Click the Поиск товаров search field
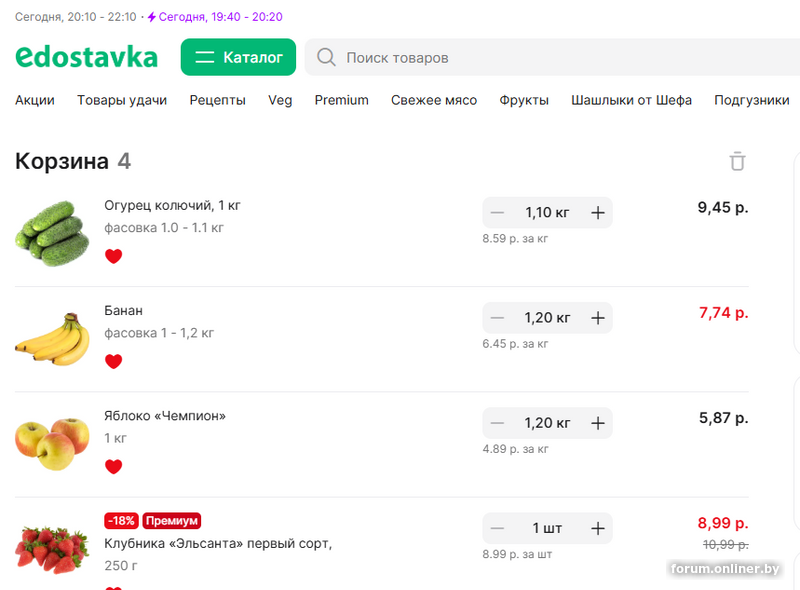This screenshot has height=590, width=800. 550,58
